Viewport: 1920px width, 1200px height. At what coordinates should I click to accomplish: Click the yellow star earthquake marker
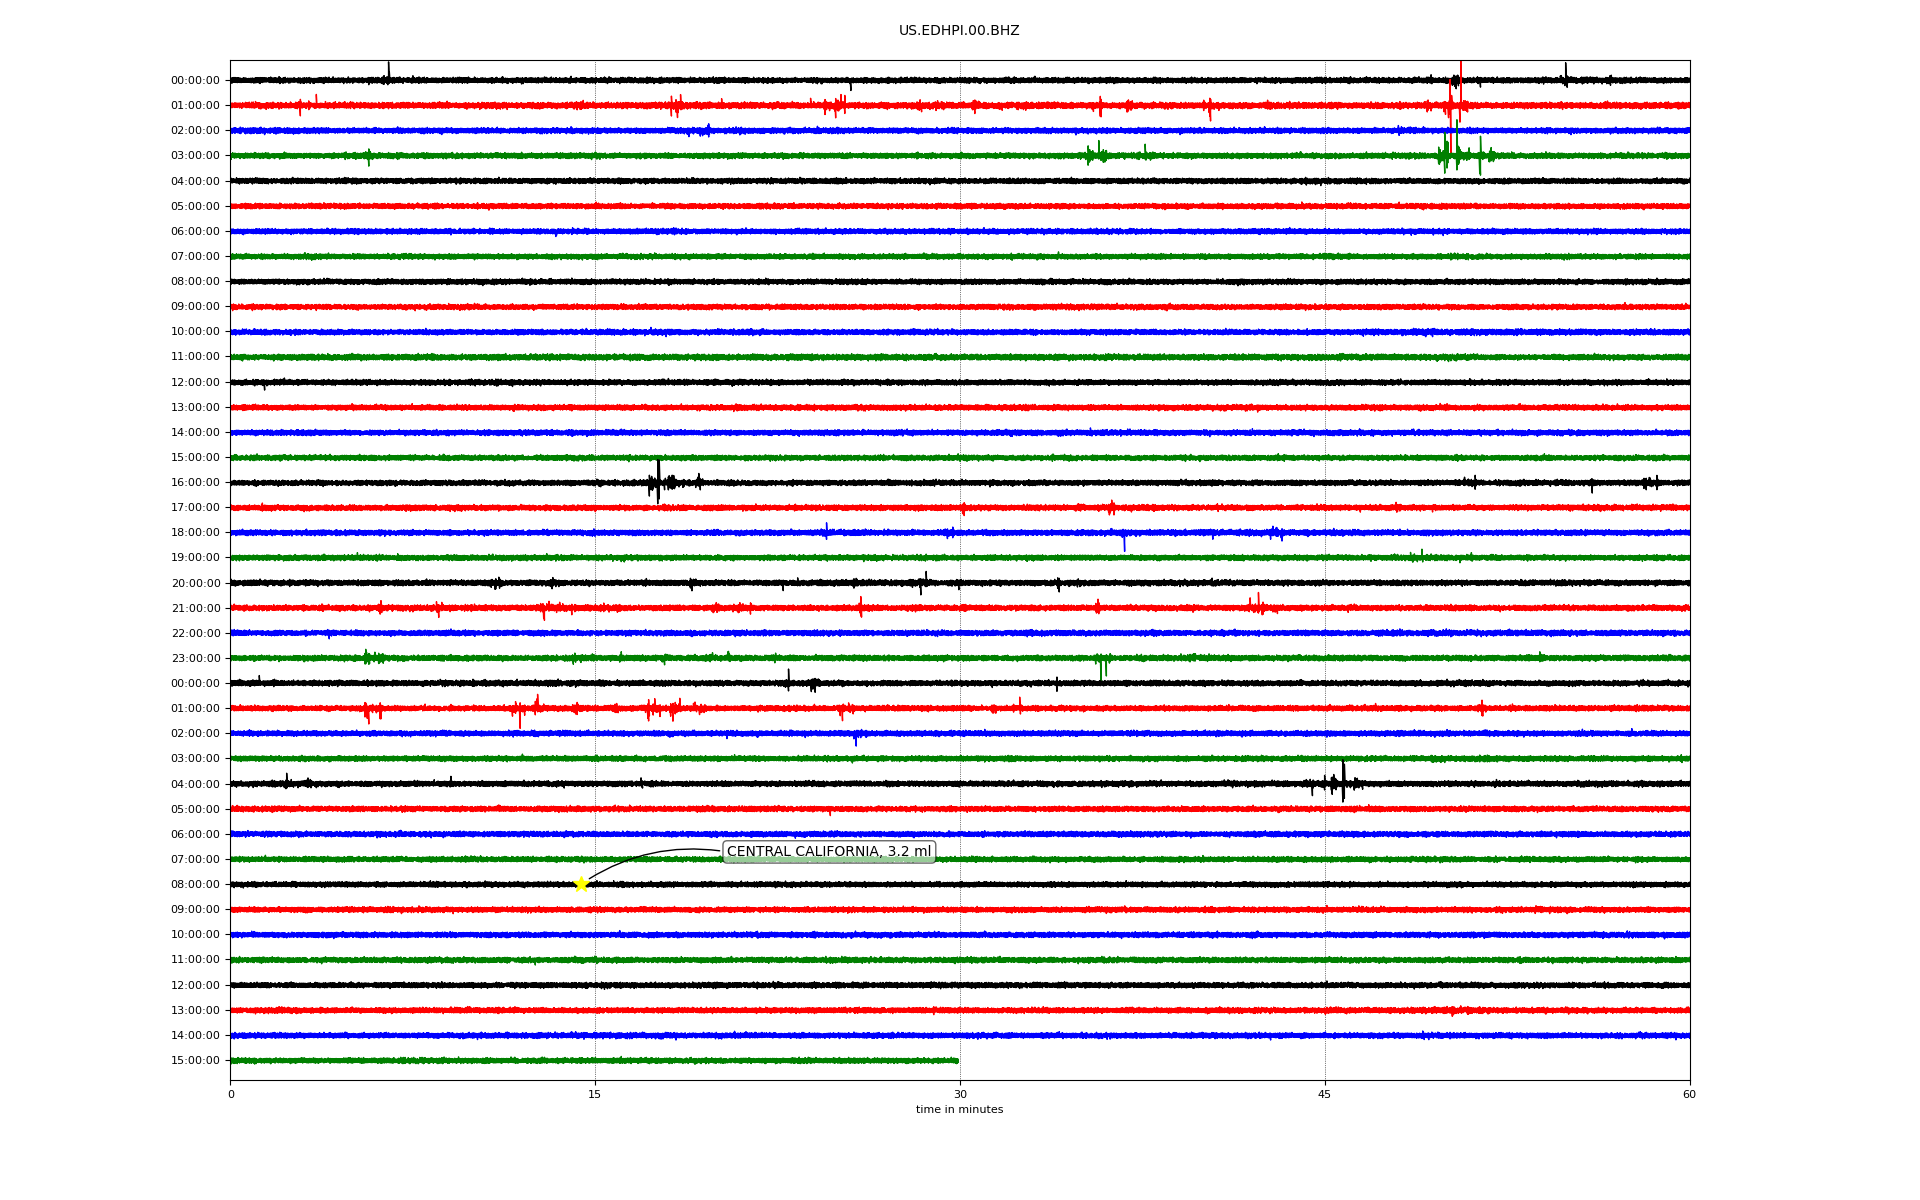click(x=581, y=884)
